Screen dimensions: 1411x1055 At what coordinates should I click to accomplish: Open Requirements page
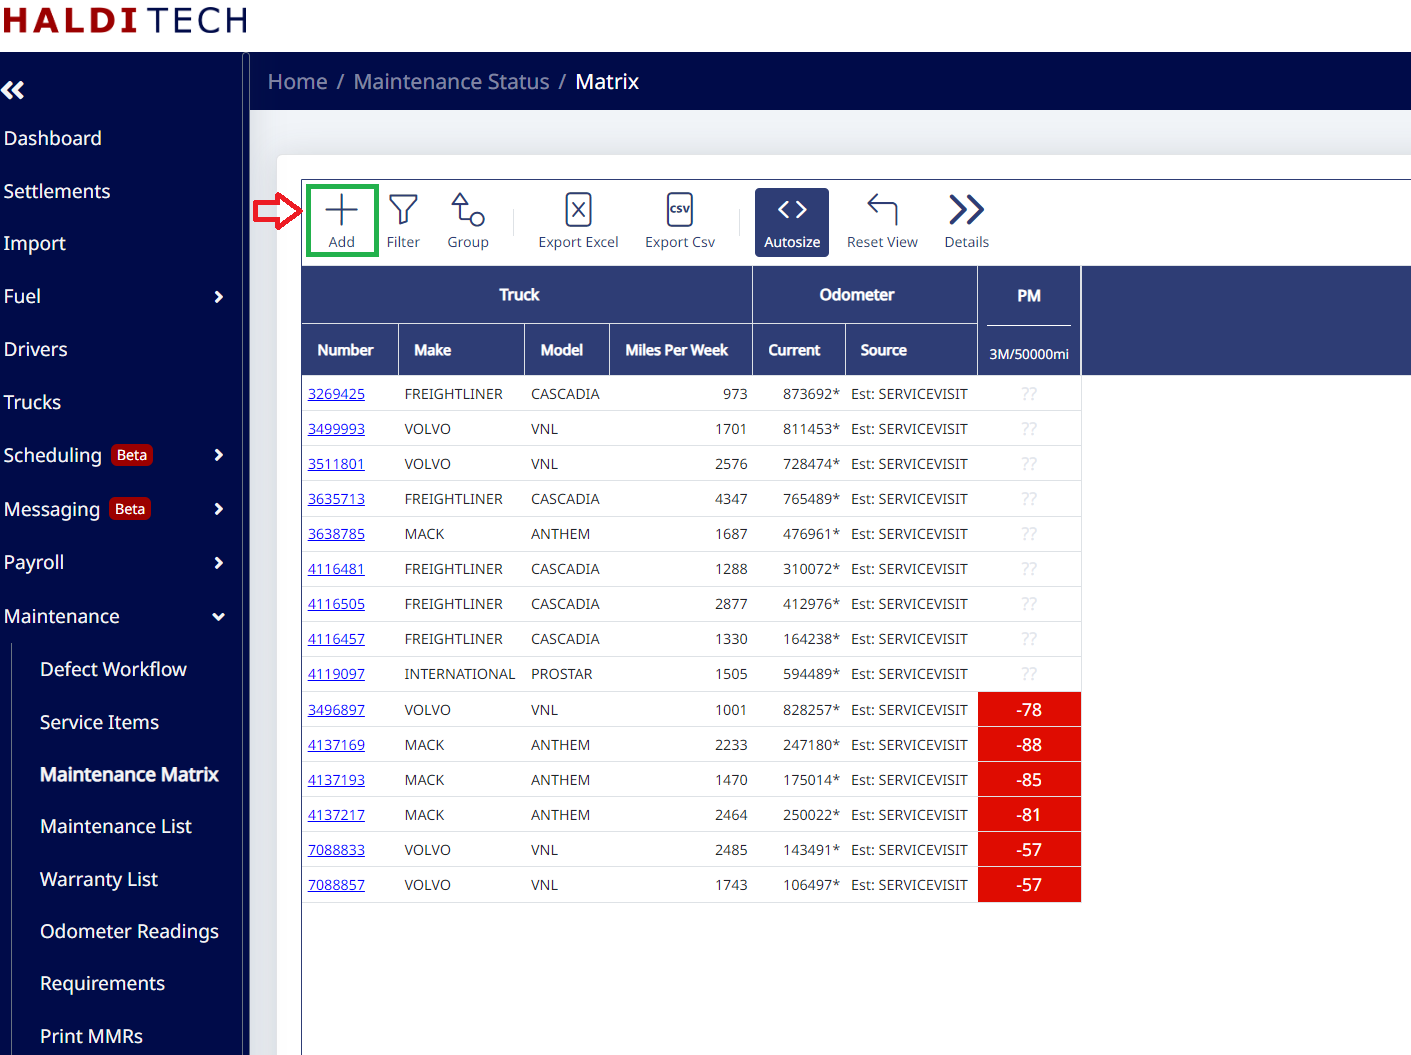point(102,983)
